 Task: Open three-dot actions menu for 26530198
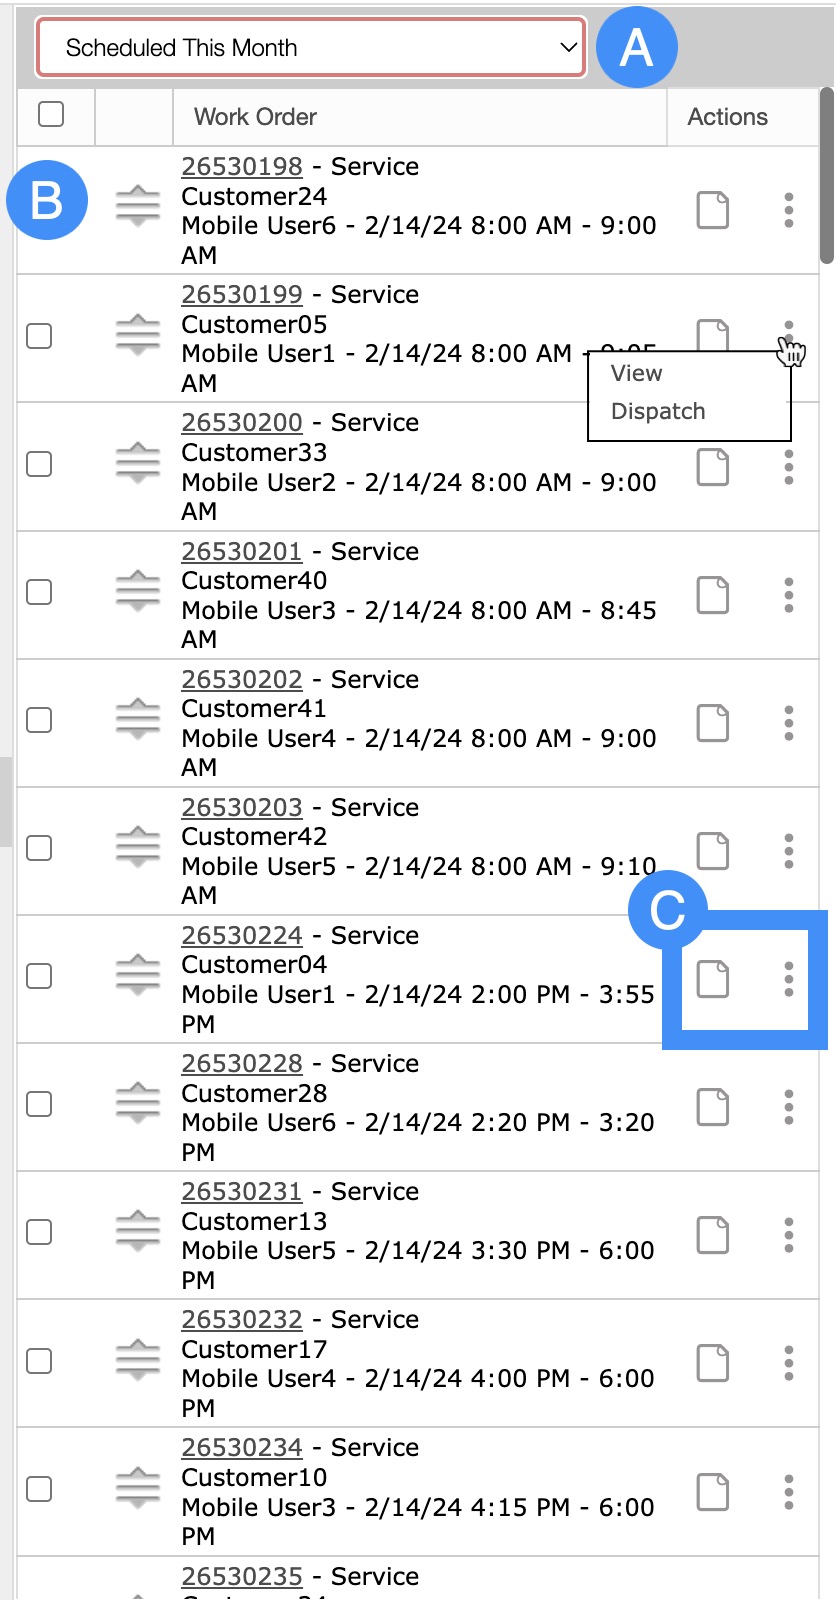tap(789, 210)
